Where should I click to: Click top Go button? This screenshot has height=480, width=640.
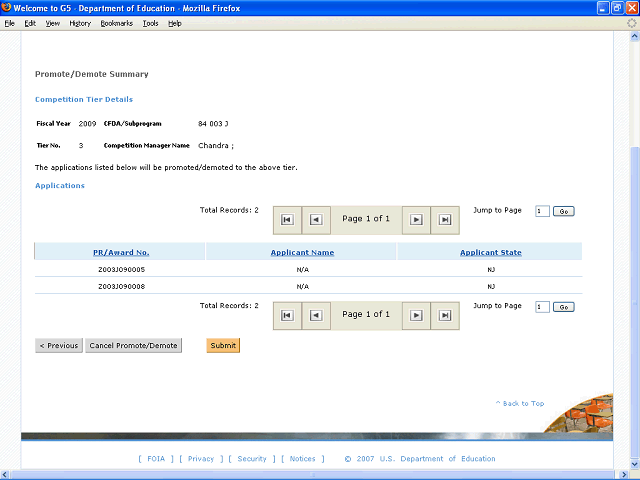click(564, 211)
